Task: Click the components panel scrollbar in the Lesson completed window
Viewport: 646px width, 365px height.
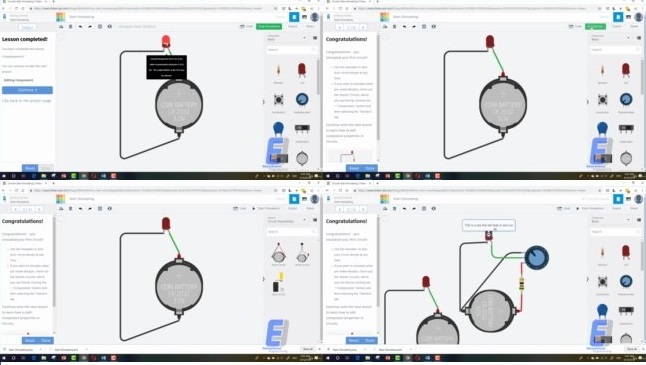Action: (x=318, y=76)
